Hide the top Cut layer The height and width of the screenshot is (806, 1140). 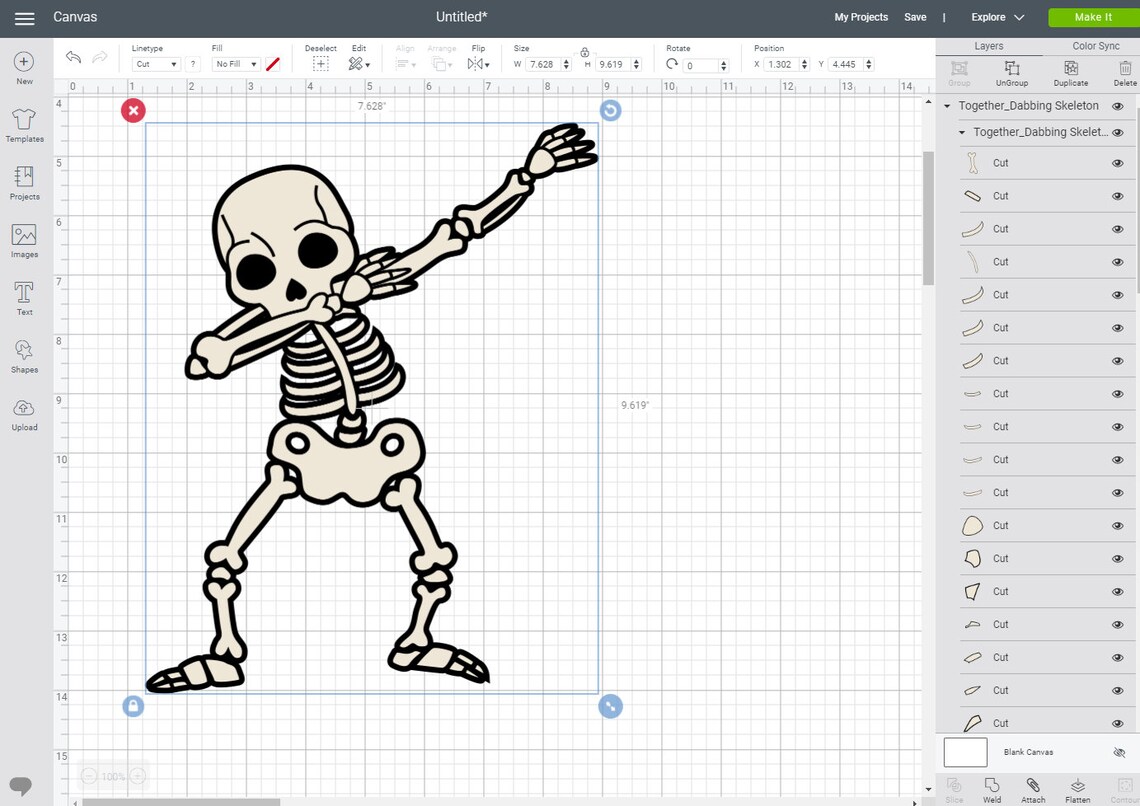tap(1117, 162)
